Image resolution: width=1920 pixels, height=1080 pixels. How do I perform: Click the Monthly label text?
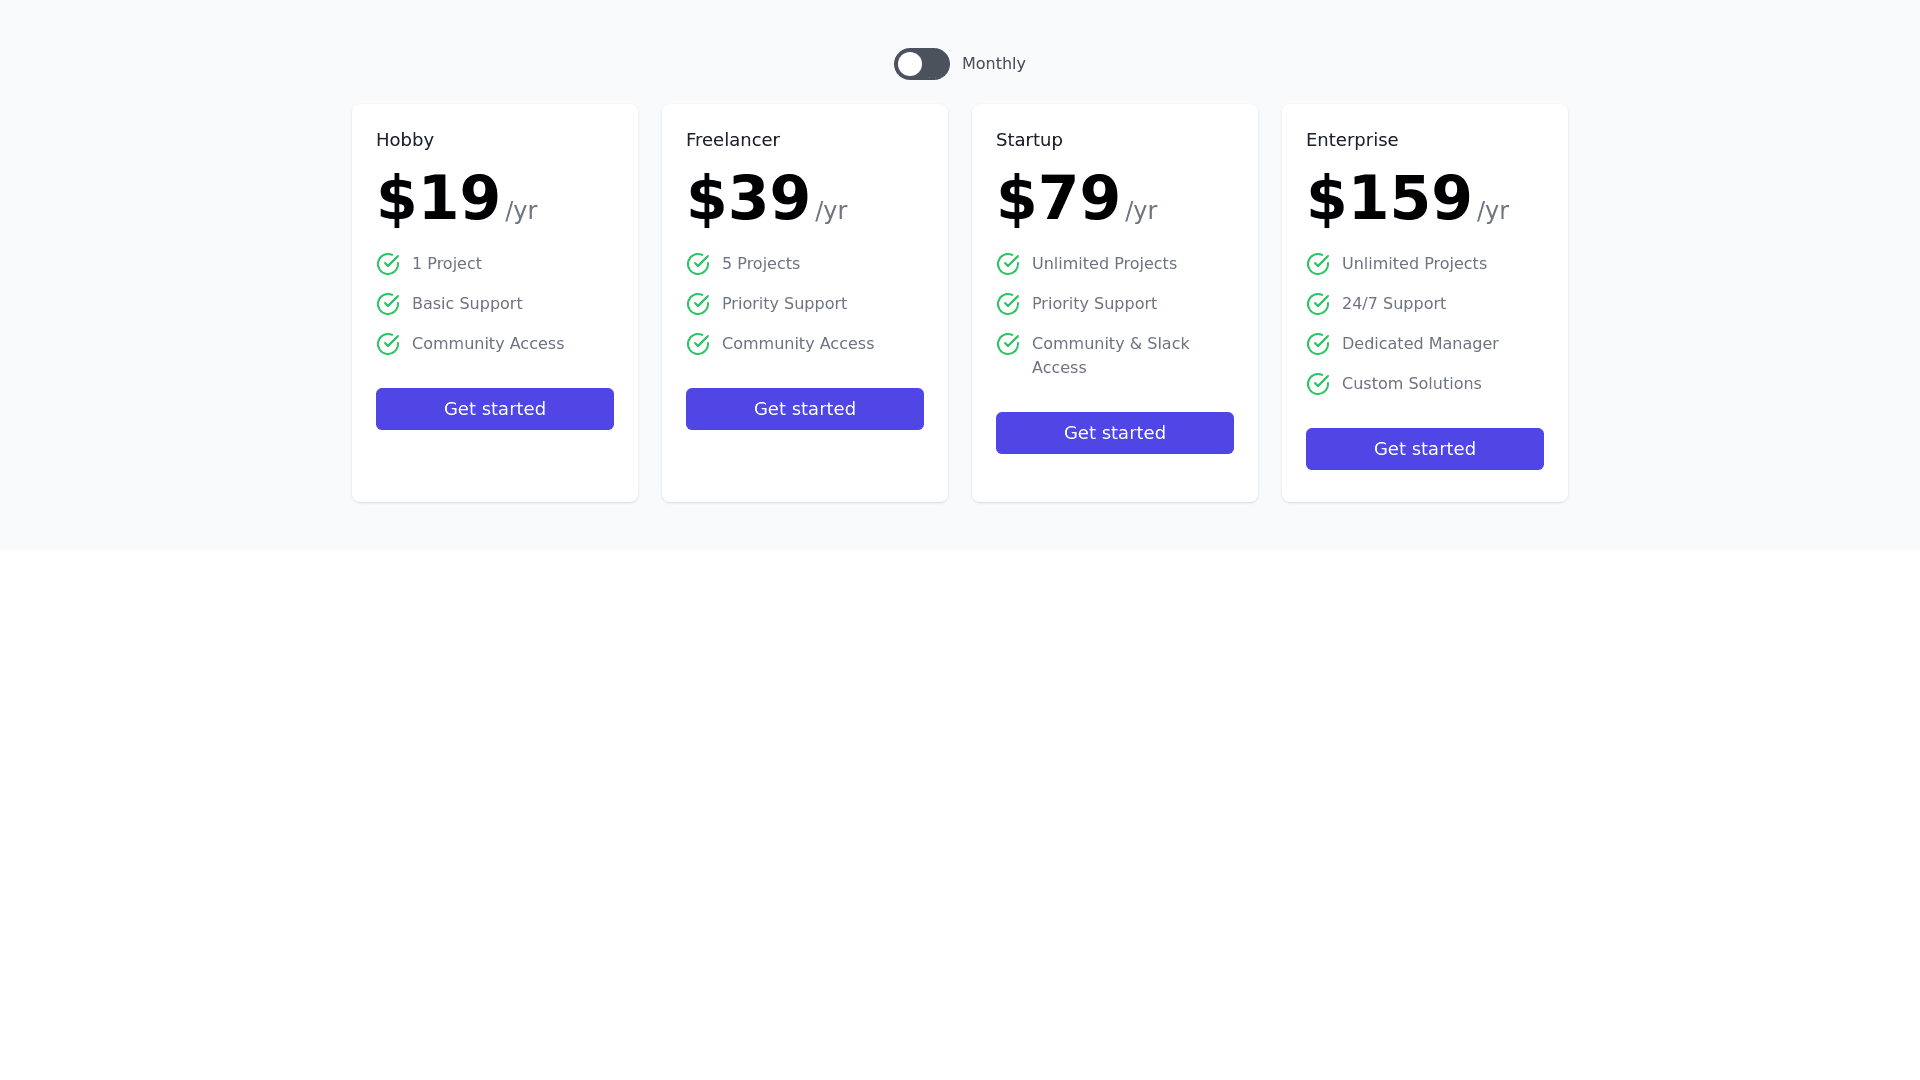[x=993, y=64]
